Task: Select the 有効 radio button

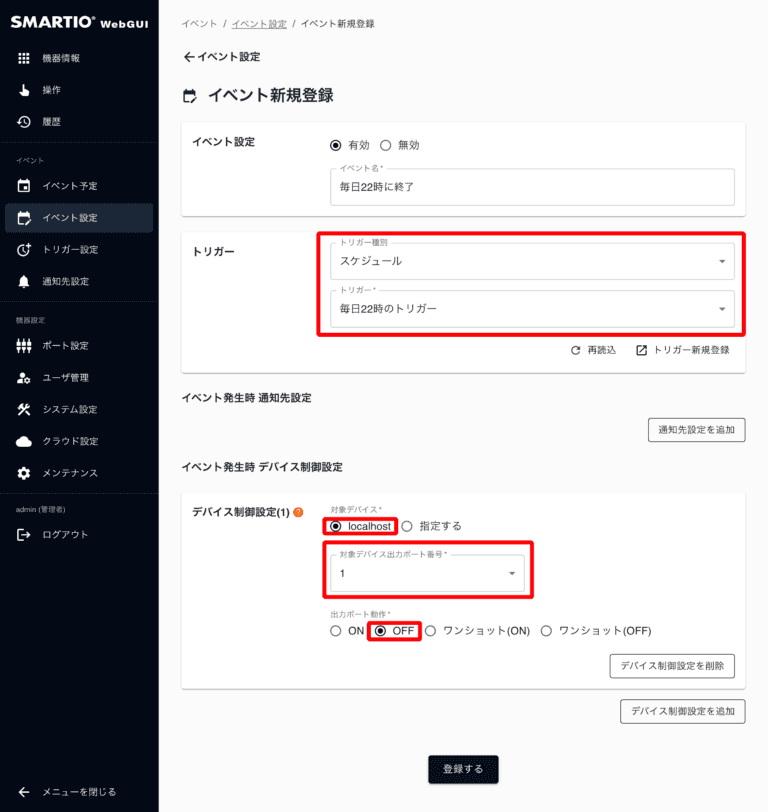Action: point(336,146)
